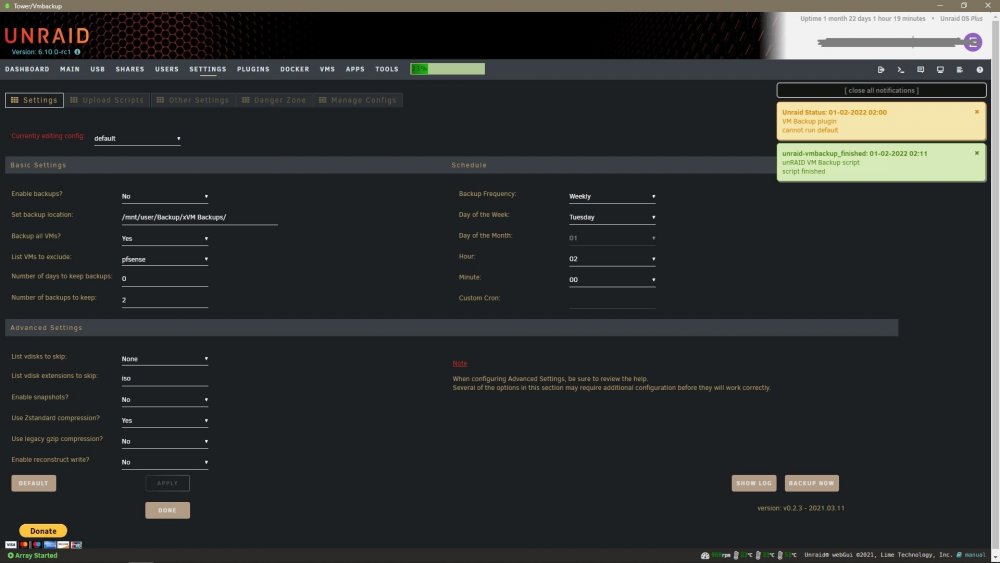Open the Use legacy gzip compression dropdown
The height and width of the screenshot is (563, 1000).
(x=165, y=441)
